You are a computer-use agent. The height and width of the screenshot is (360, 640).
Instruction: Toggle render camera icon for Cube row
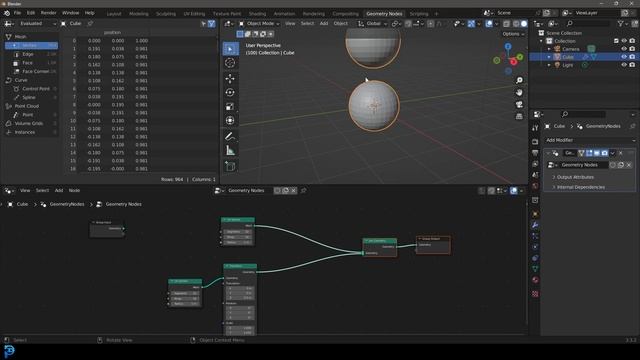click(x=632, y=57)
